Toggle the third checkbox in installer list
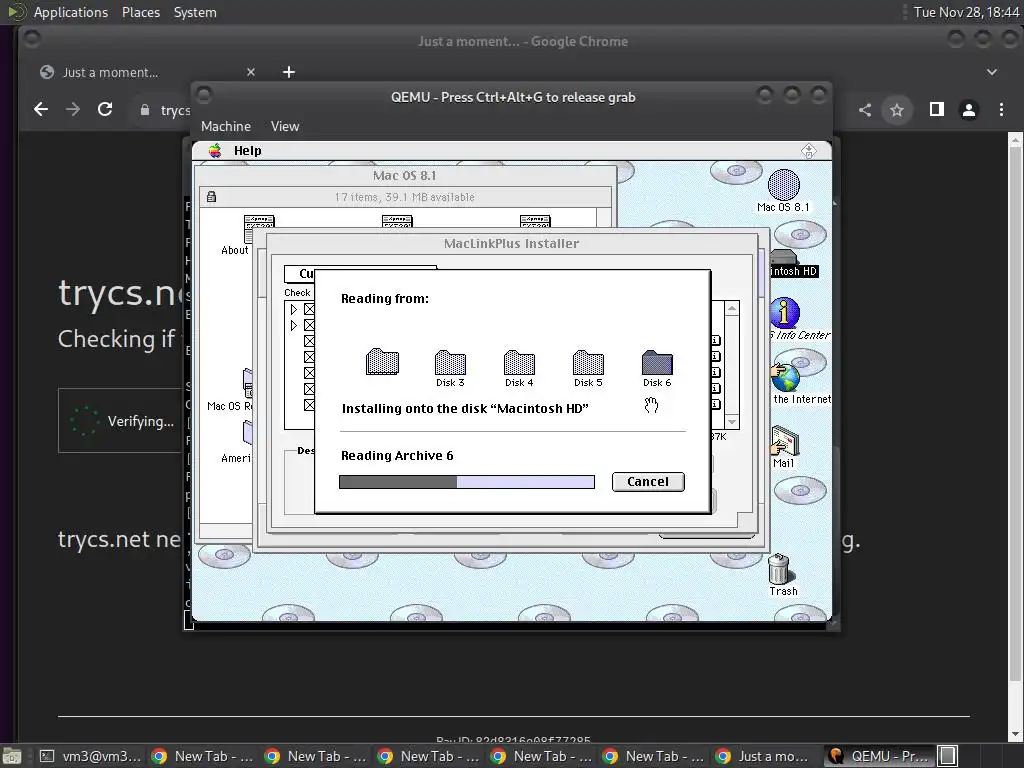Image resolution: width=1024 pixels, height=768 pixels. tap(310, 341)
